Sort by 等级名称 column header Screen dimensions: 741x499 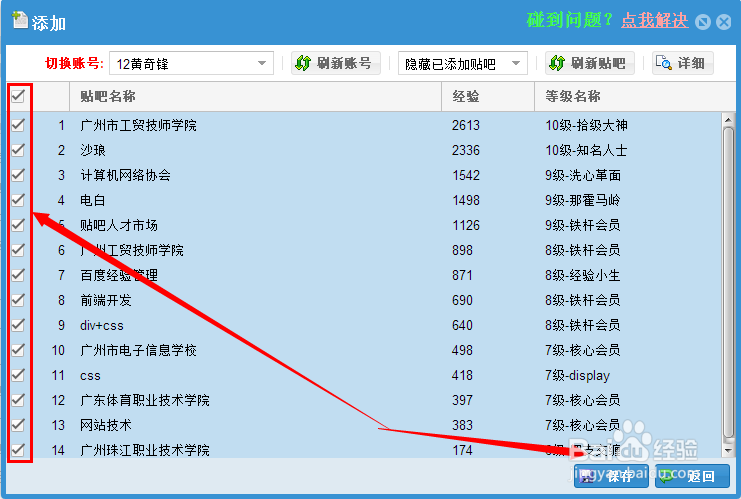pyautogui.click(x=635, y=96)
